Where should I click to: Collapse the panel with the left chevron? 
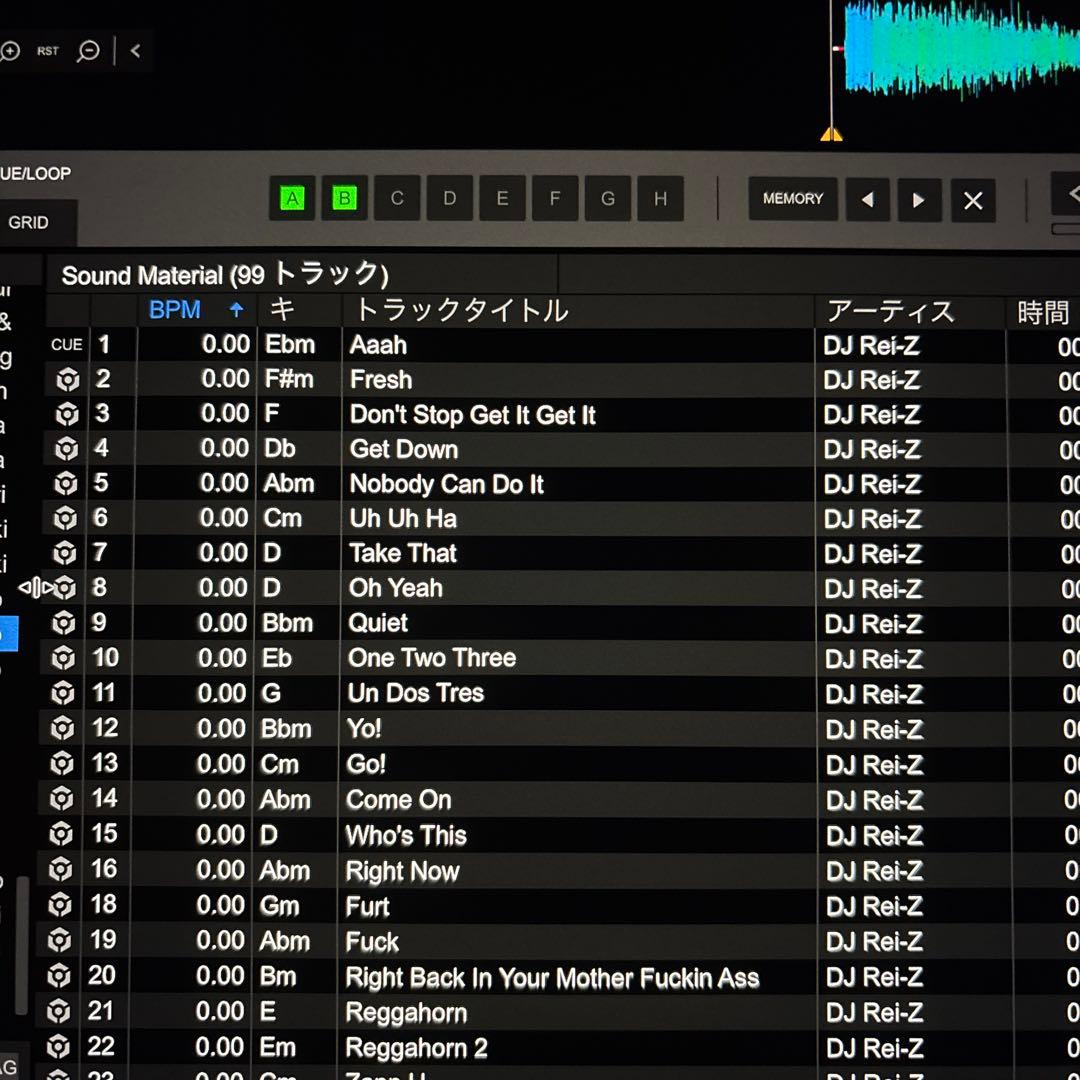tap(135, 51)
